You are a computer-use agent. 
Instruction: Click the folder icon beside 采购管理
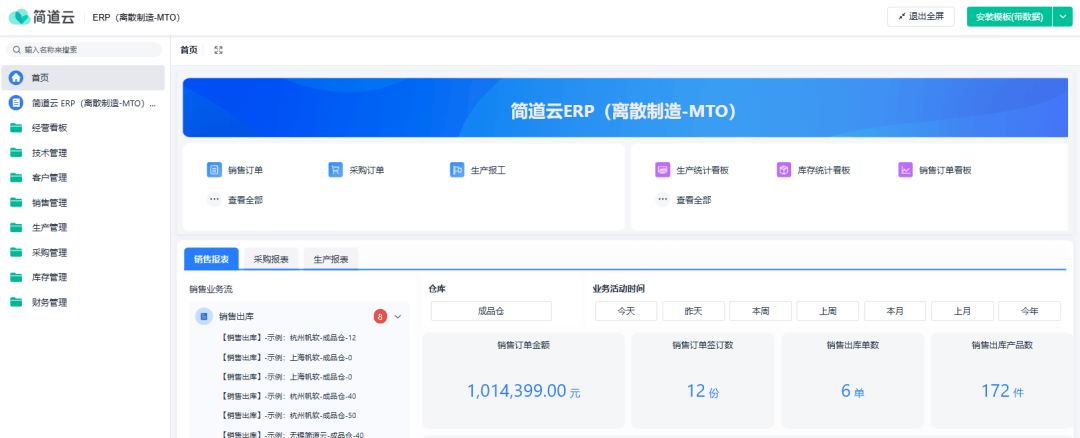click(x=16, y=252)
